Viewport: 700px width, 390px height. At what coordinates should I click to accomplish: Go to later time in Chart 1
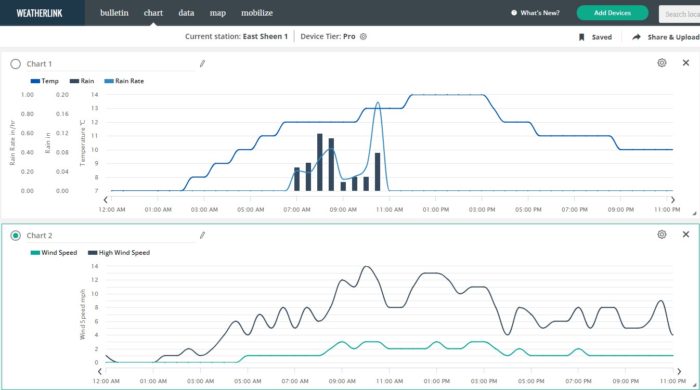673,200
